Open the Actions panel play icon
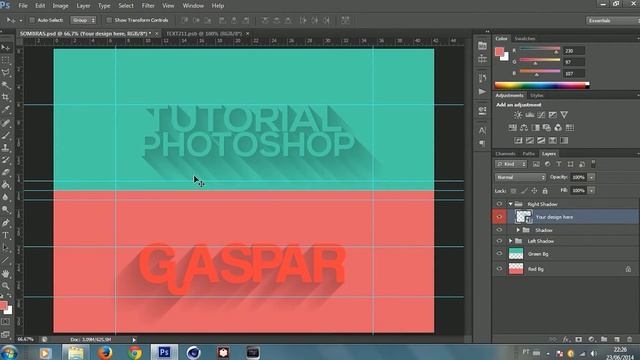Screen dimensions: 640x360 tap(482, 92)
